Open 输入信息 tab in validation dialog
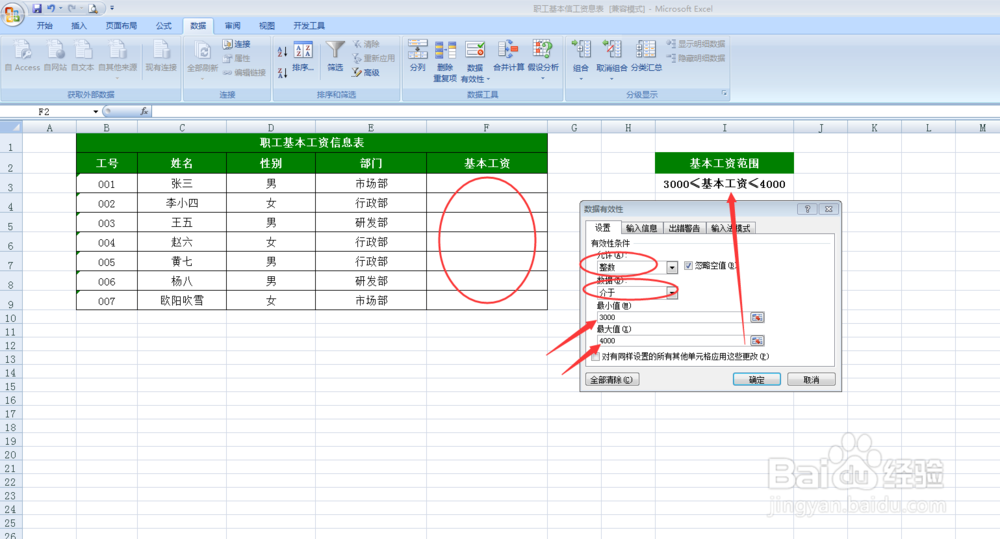The width and height of the screenshot is (1000, 539). (642, 228)
